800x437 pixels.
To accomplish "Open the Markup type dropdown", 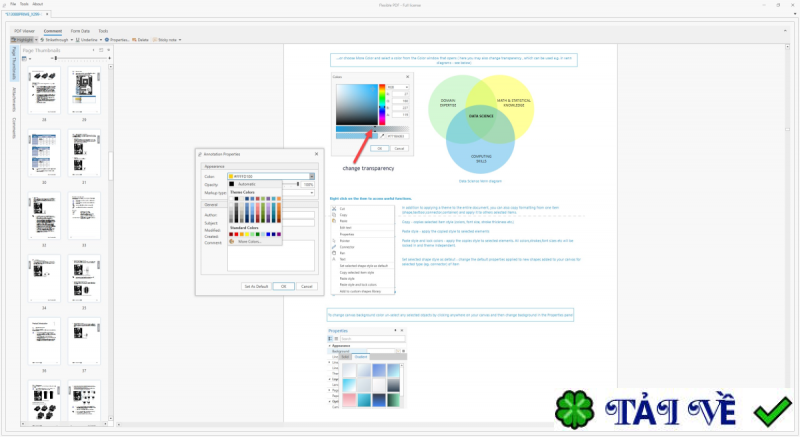I will [x=312, y=193].
